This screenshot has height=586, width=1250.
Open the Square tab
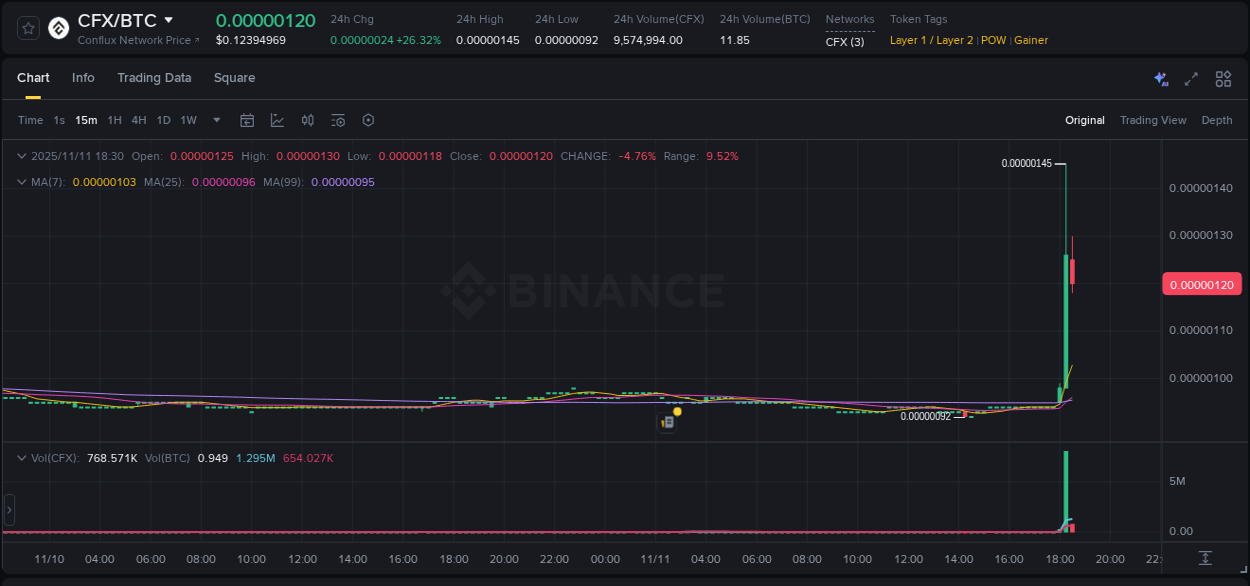[x=234, y=78]
